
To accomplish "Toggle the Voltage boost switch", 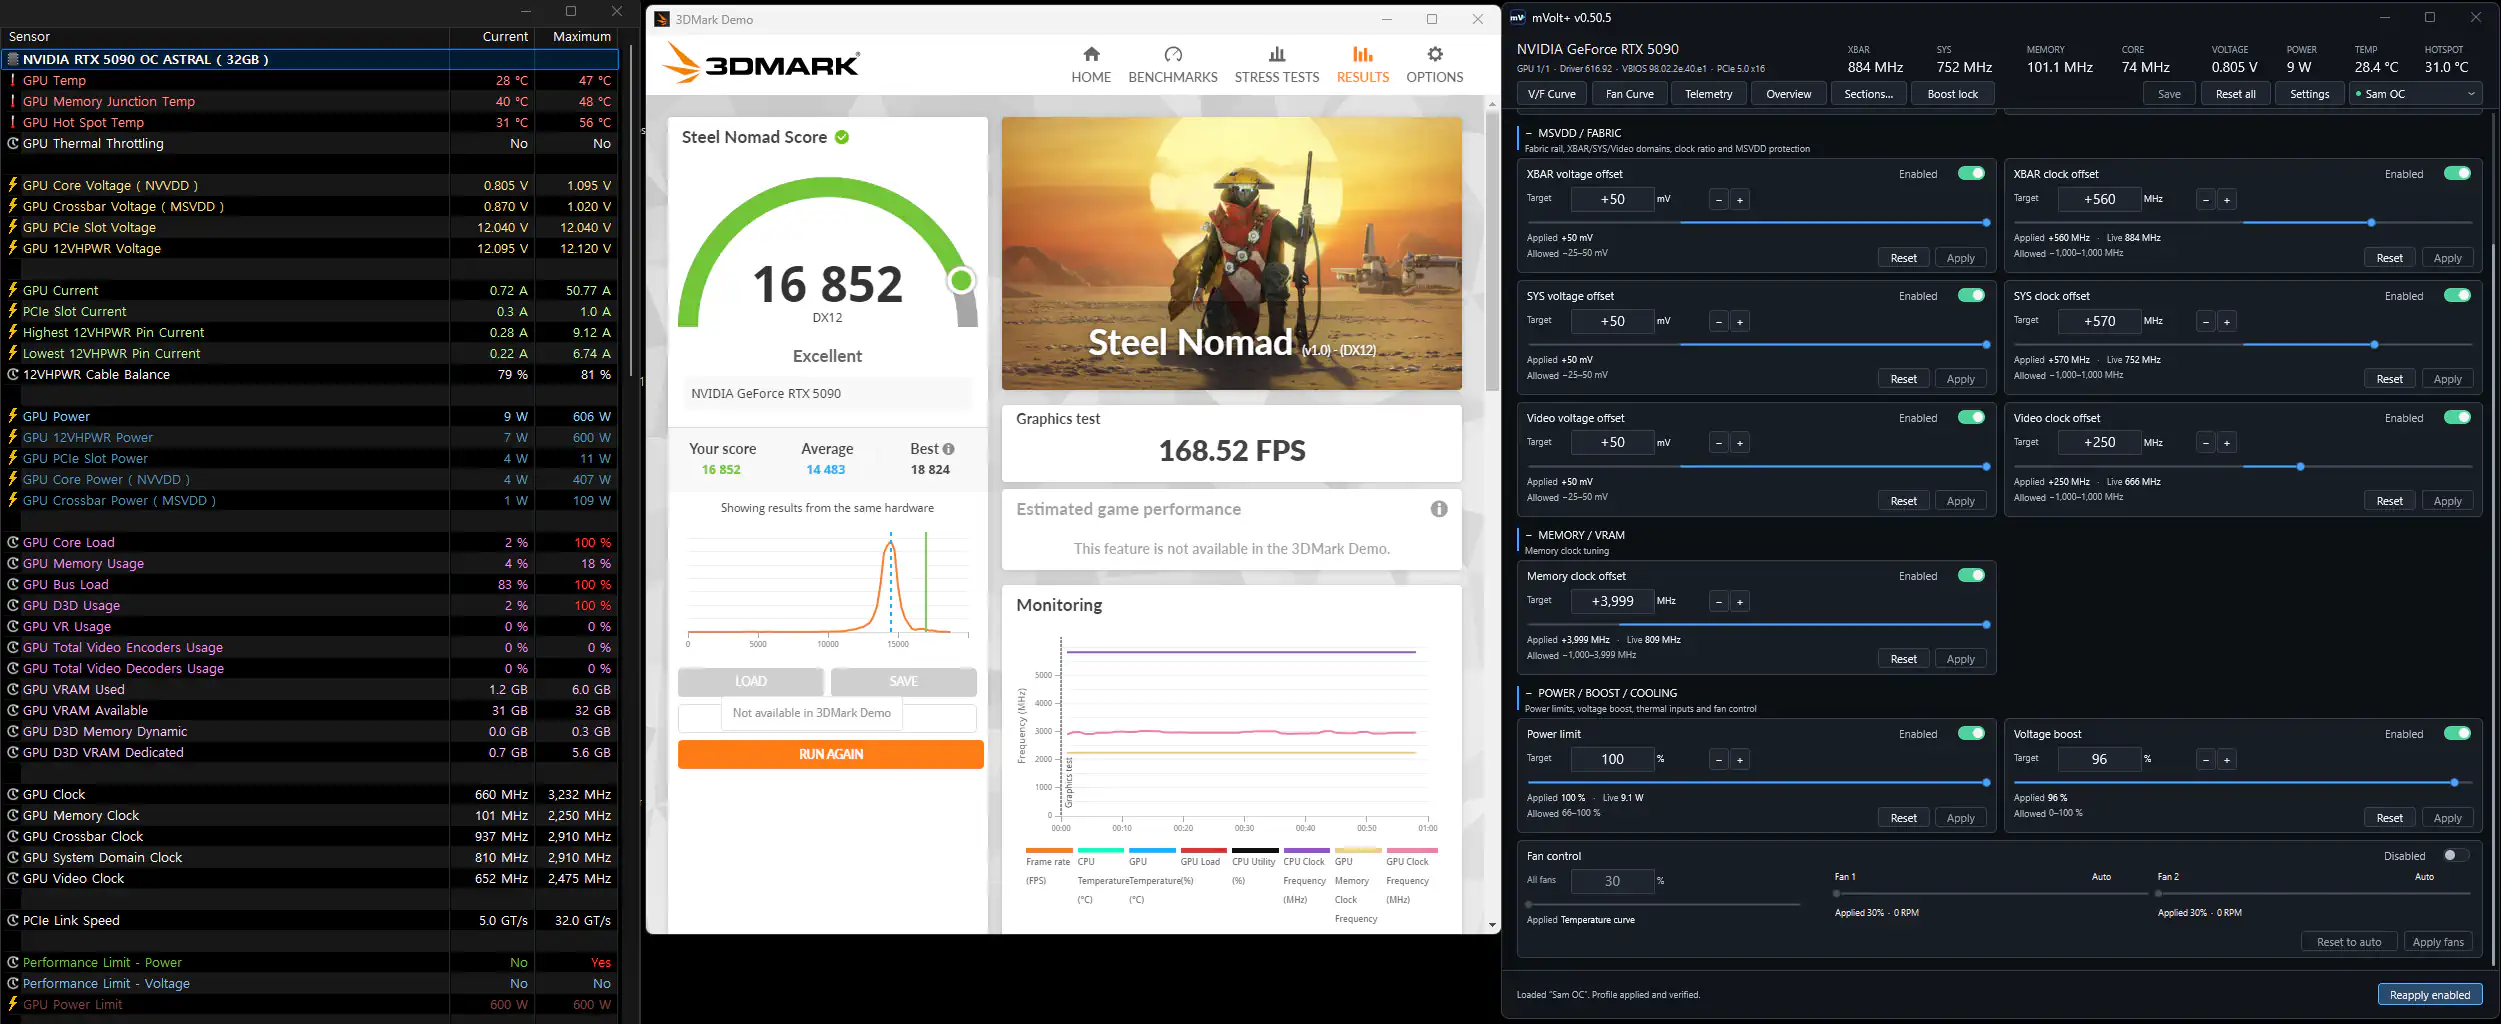I will (x=2457, y=733).
